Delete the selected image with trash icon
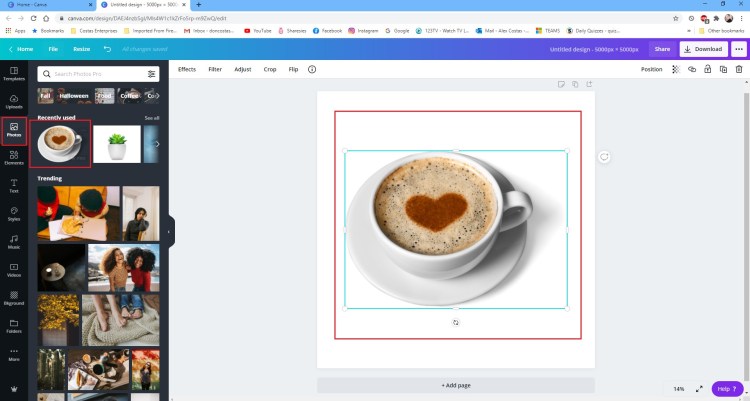 pyautogui.click(x=739, y=69)
